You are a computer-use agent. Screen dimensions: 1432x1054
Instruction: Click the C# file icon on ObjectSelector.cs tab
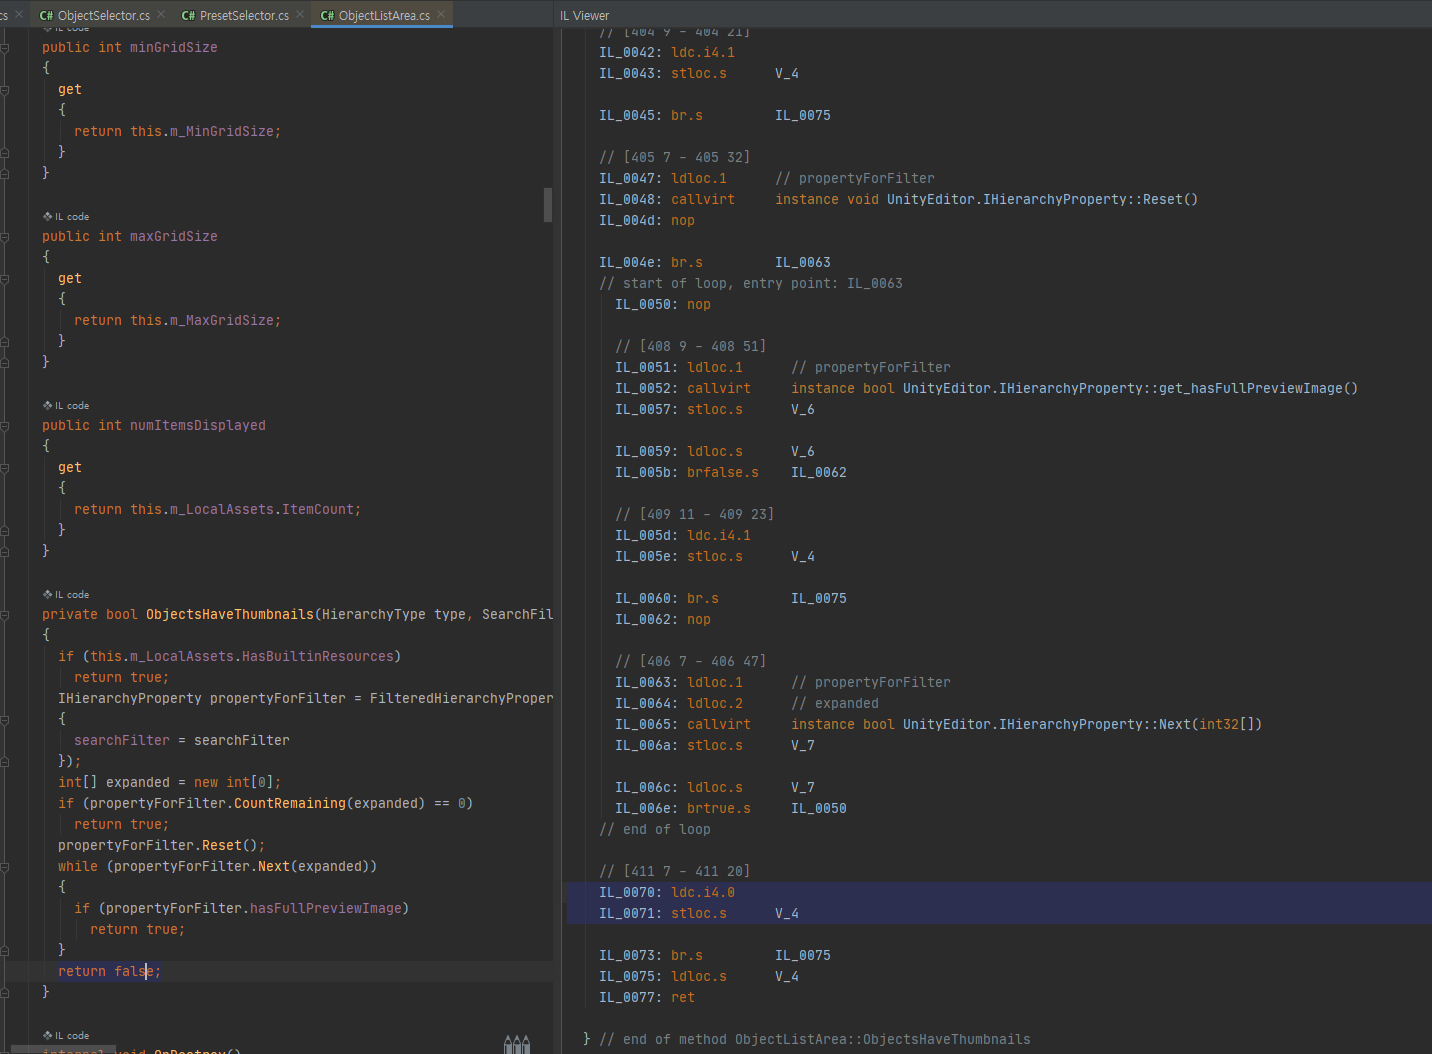click(x=46, y=15)
